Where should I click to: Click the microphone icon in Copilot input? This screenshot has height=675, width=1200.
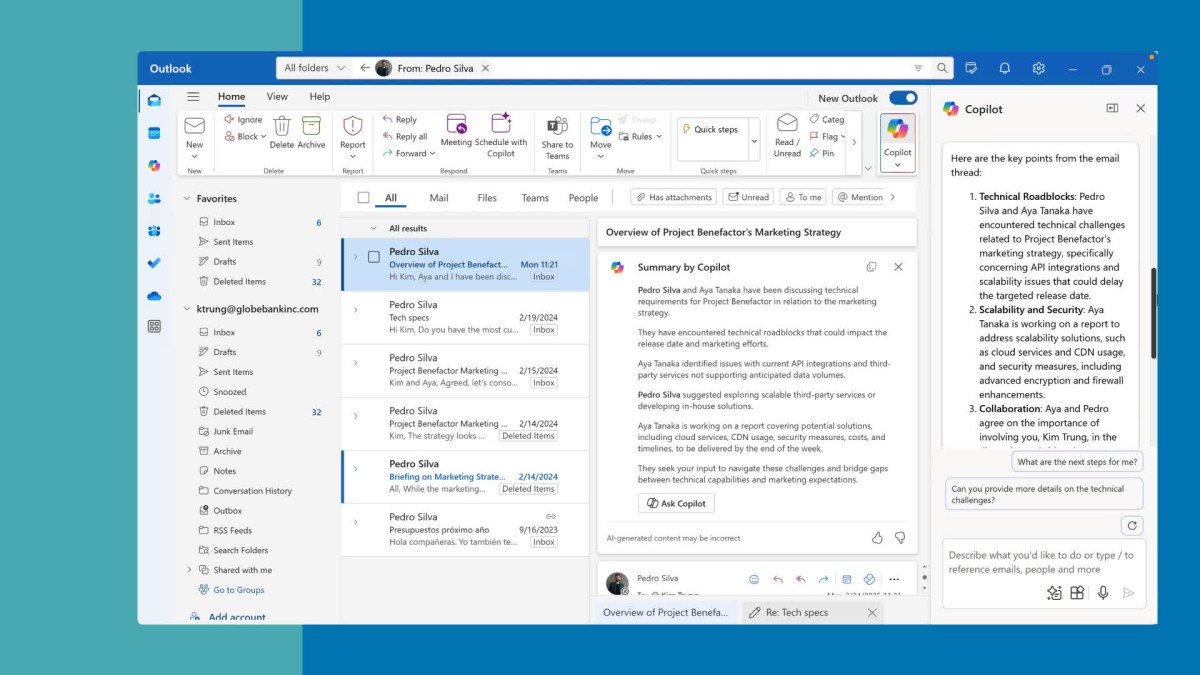pyautogui.click(x=1102, y=593)
